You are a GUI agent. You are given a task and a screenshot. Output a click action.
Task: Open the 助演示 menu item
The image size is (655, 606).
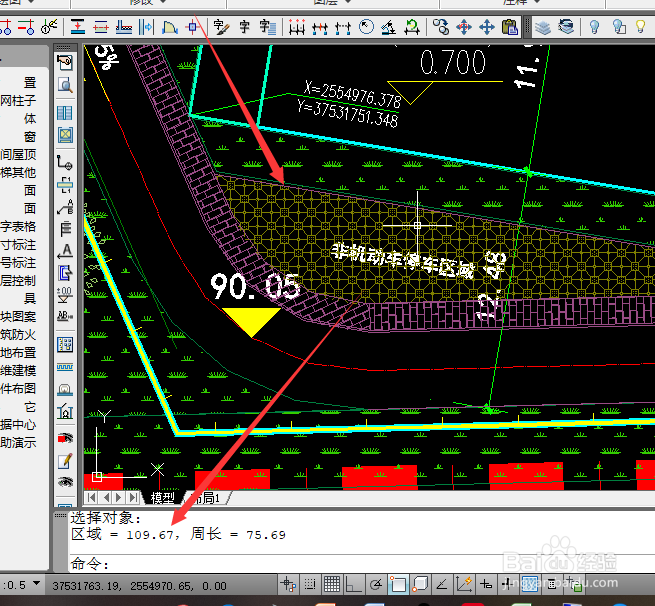pos(18,443)
